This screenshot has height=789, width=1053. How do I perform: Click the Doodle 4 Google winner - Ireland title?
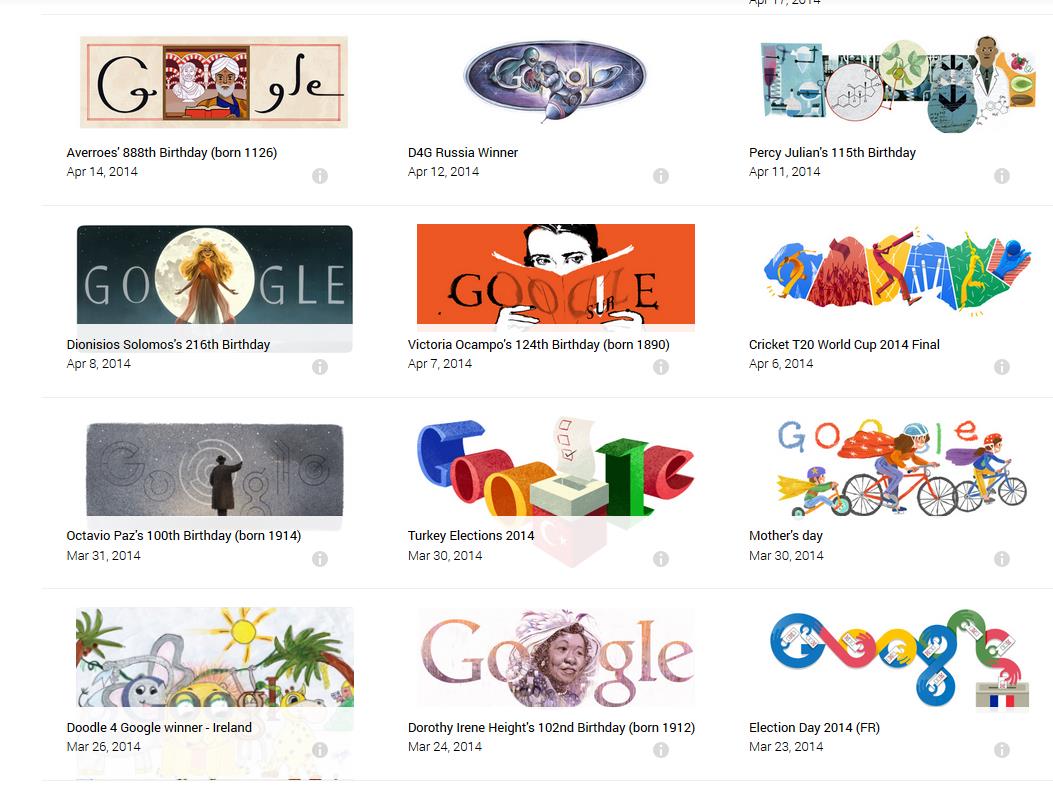pos(159,727)
